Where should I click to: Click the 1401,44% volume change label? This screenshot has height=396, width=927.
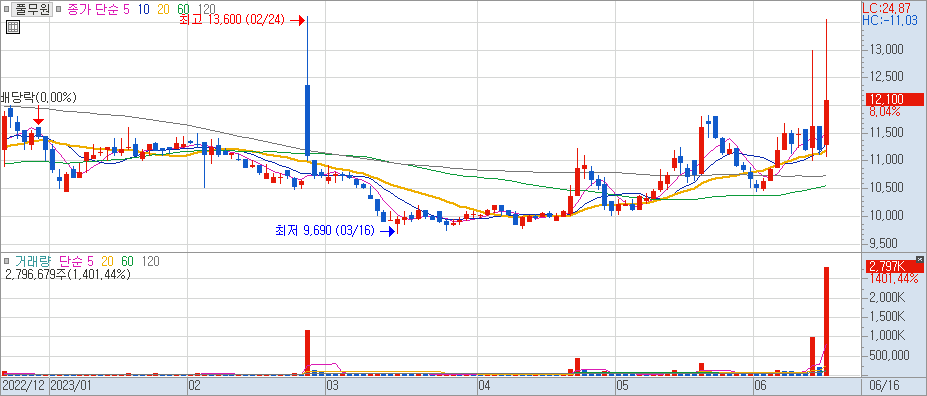pos(893,278)
